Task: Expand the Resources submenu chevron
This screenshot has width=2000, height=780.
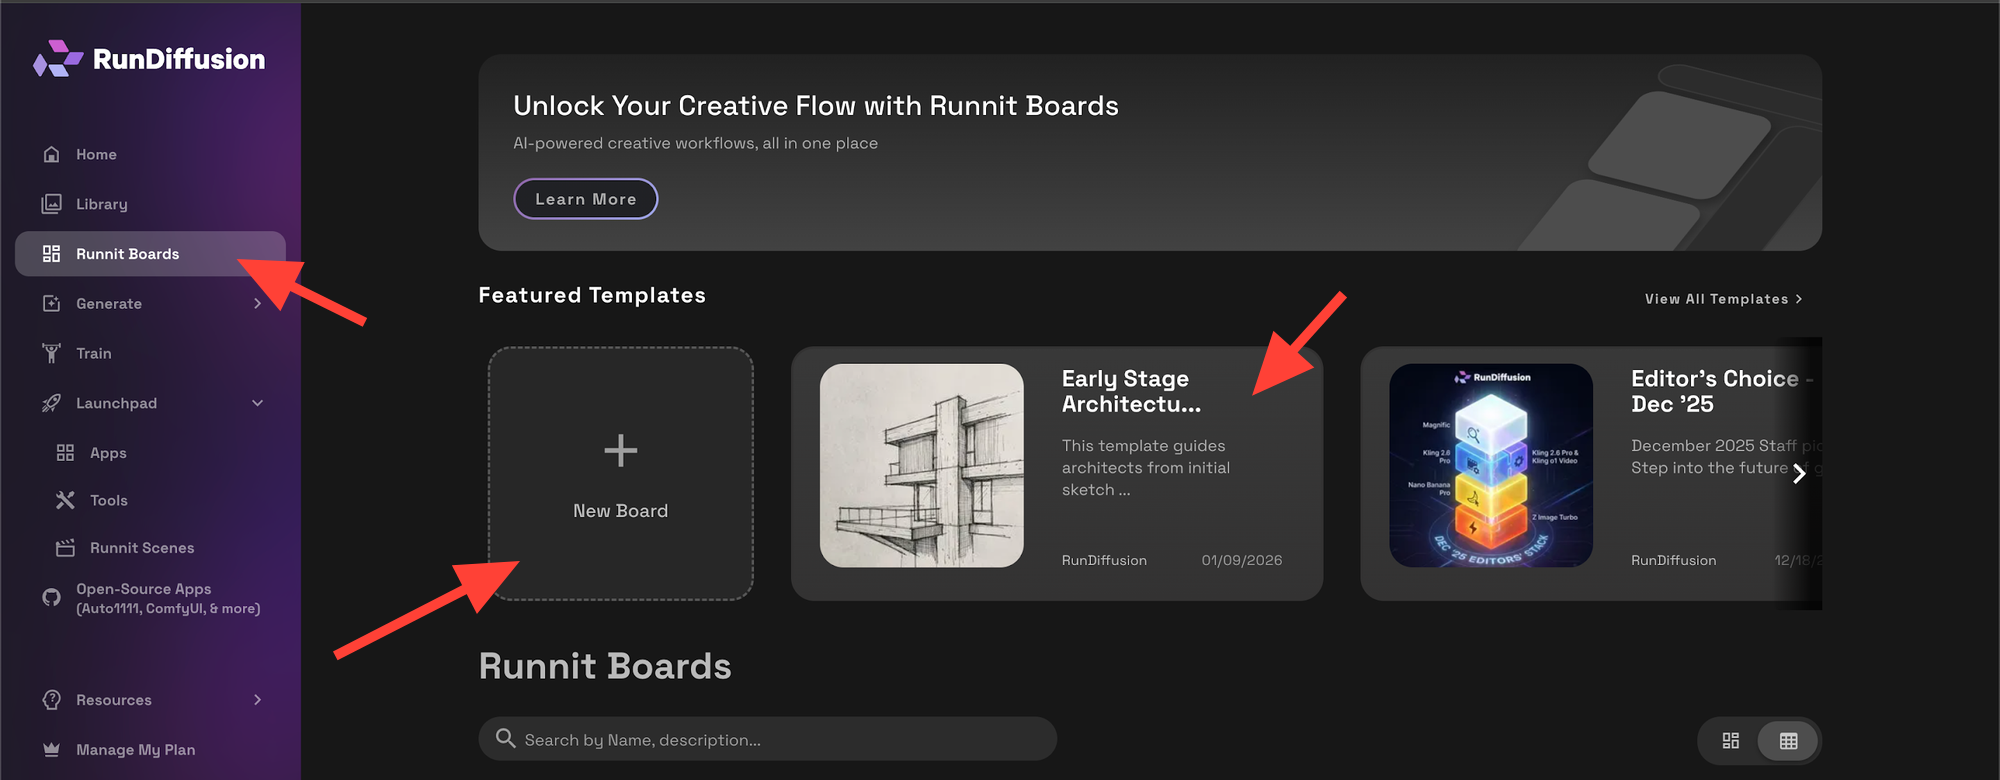Action: click(x=258, y=700)
